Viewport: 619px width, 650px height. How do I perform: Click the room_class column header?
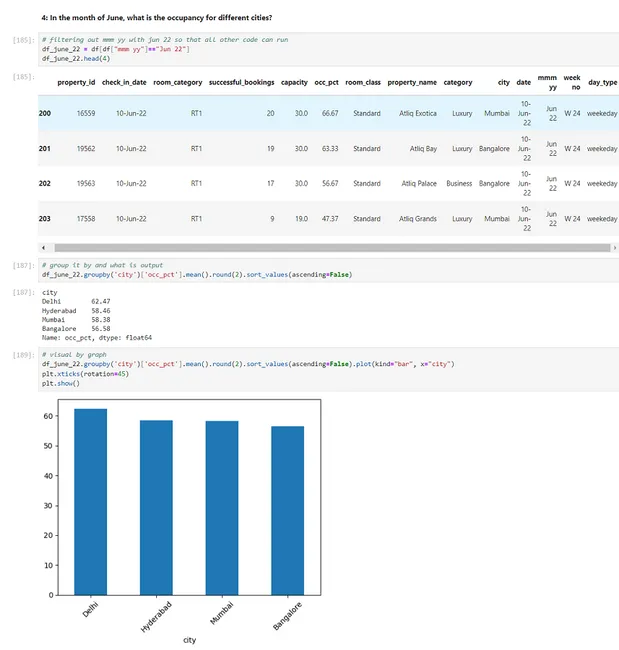tap(363, 82)
